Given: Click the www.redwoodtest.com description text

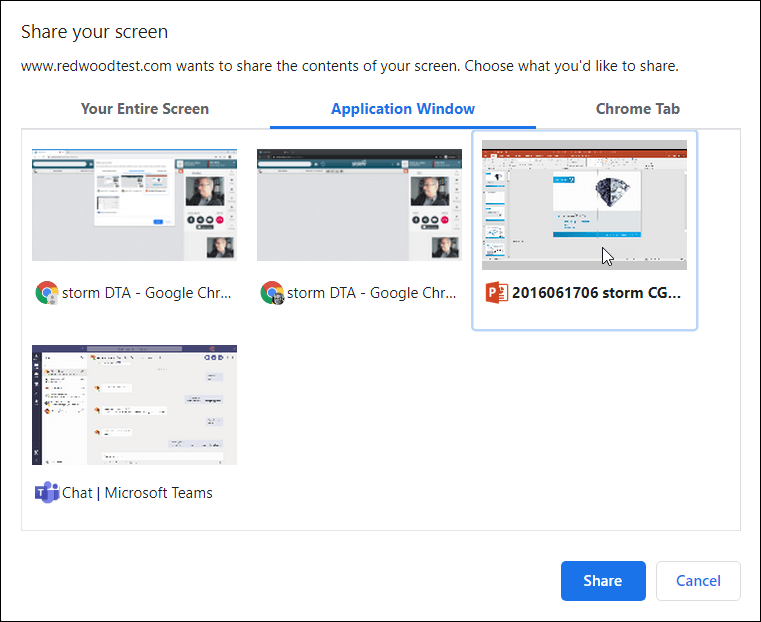Looking at the screenshot, I should tap(349, 66).
